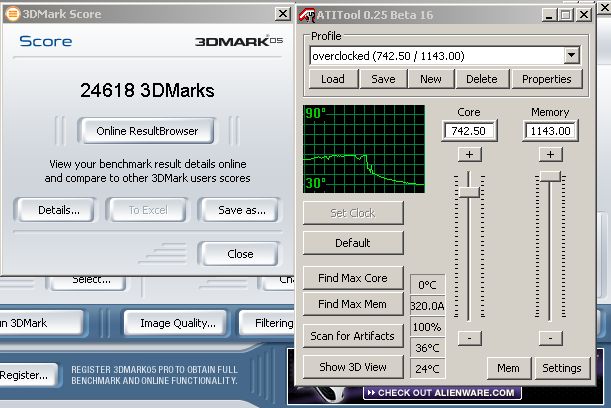The image size is (611, 408).
Task: Select the overclocked profile combo box
Action: pyautogui.click(x=444, y=56)
